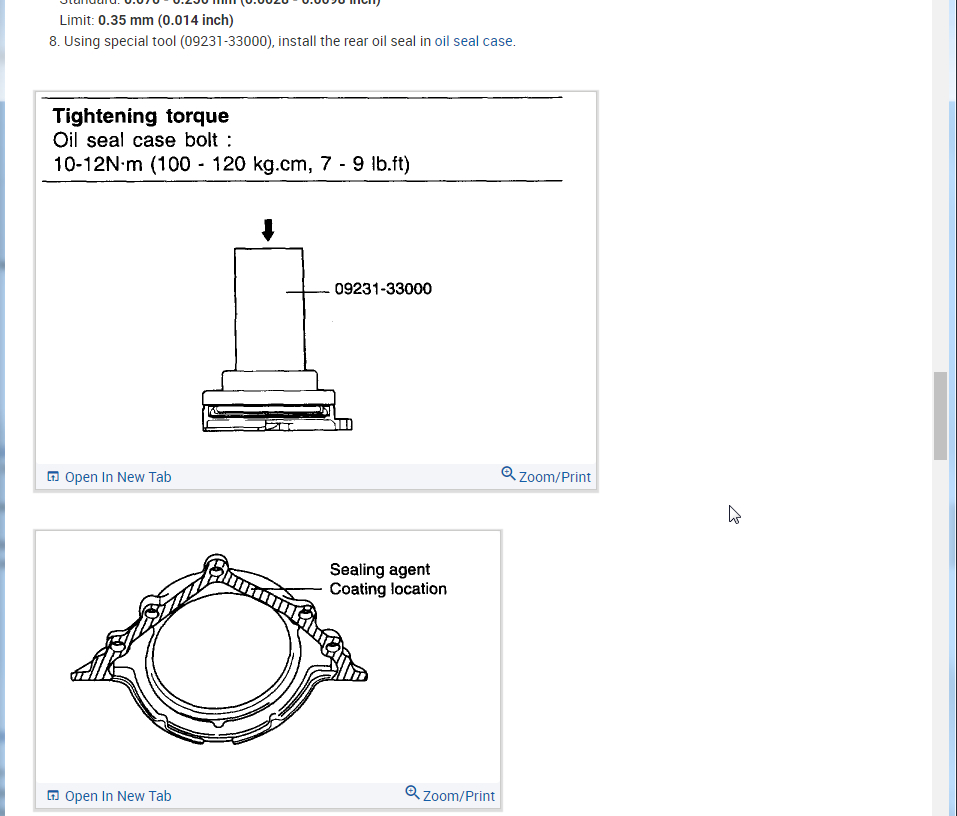Click the open-in-new-tab icon under the sealing agent diagram
The image size is (957, 816).
pyautogui.click(x=52, y=795)
